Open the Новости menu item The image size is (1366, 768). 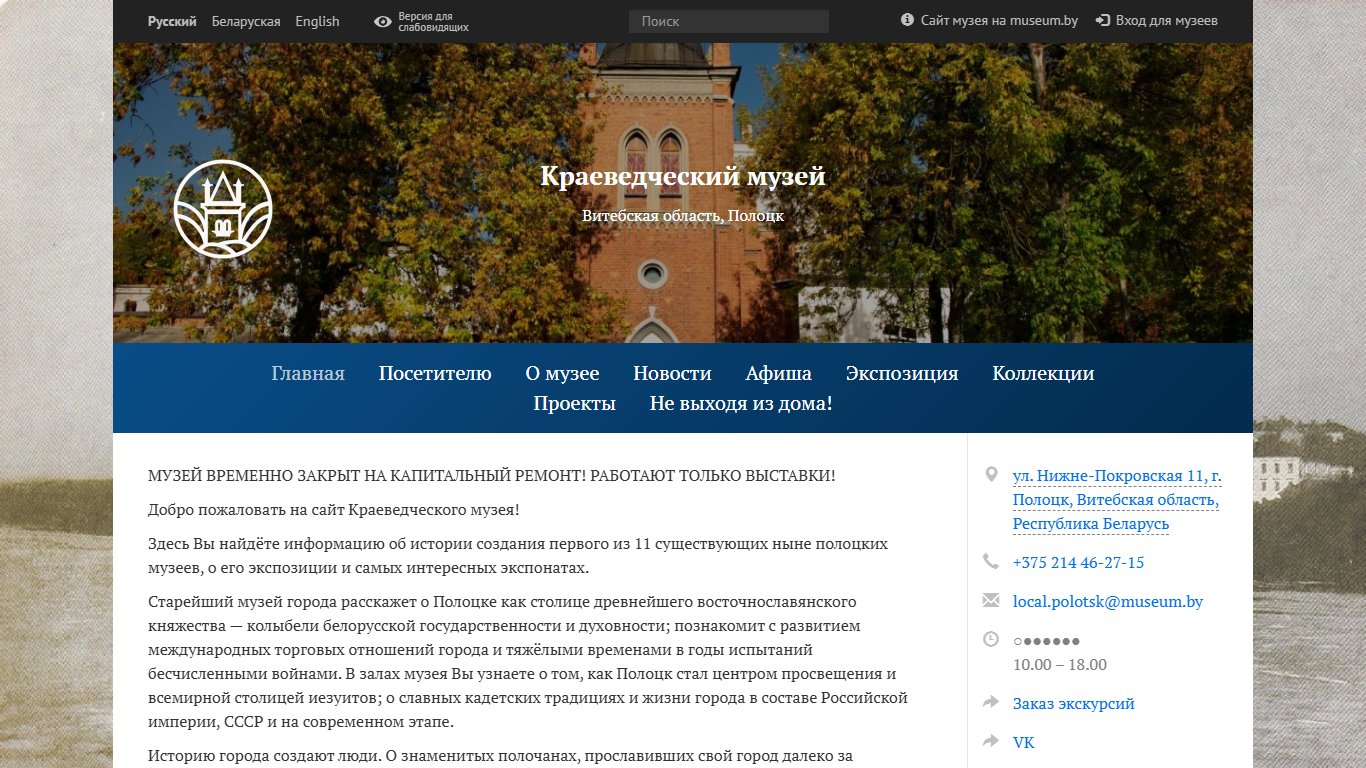pyautogui.click(x=672, y=373)
